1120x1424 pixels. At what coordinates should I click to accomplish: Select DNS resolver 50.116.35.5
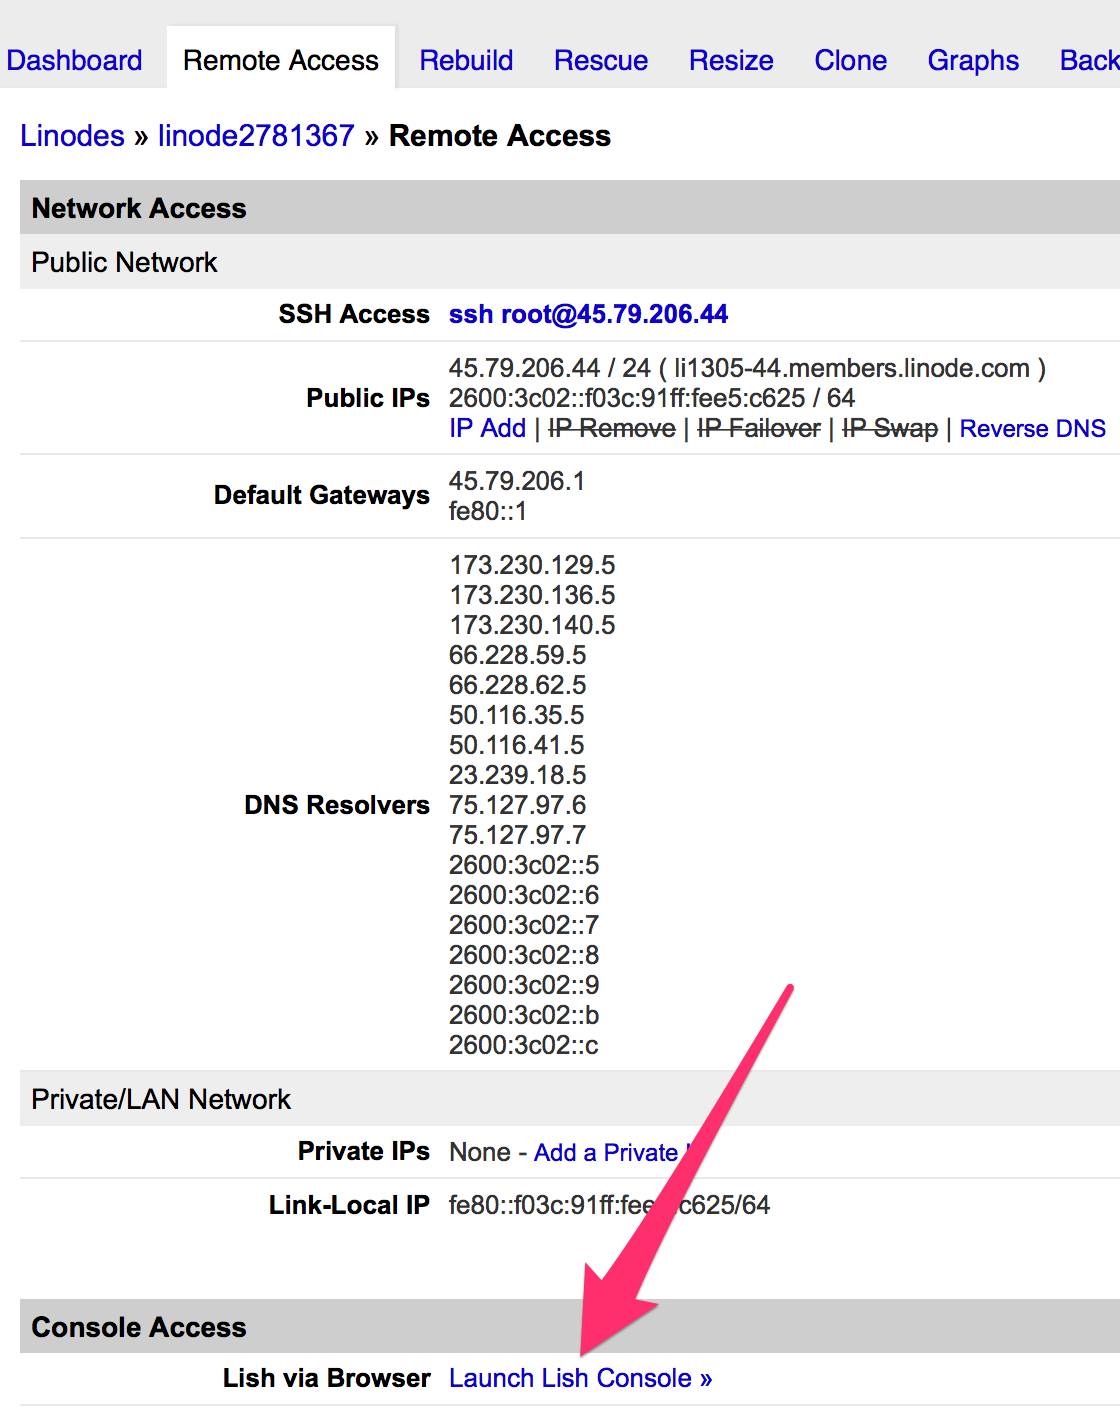(516, 715)
